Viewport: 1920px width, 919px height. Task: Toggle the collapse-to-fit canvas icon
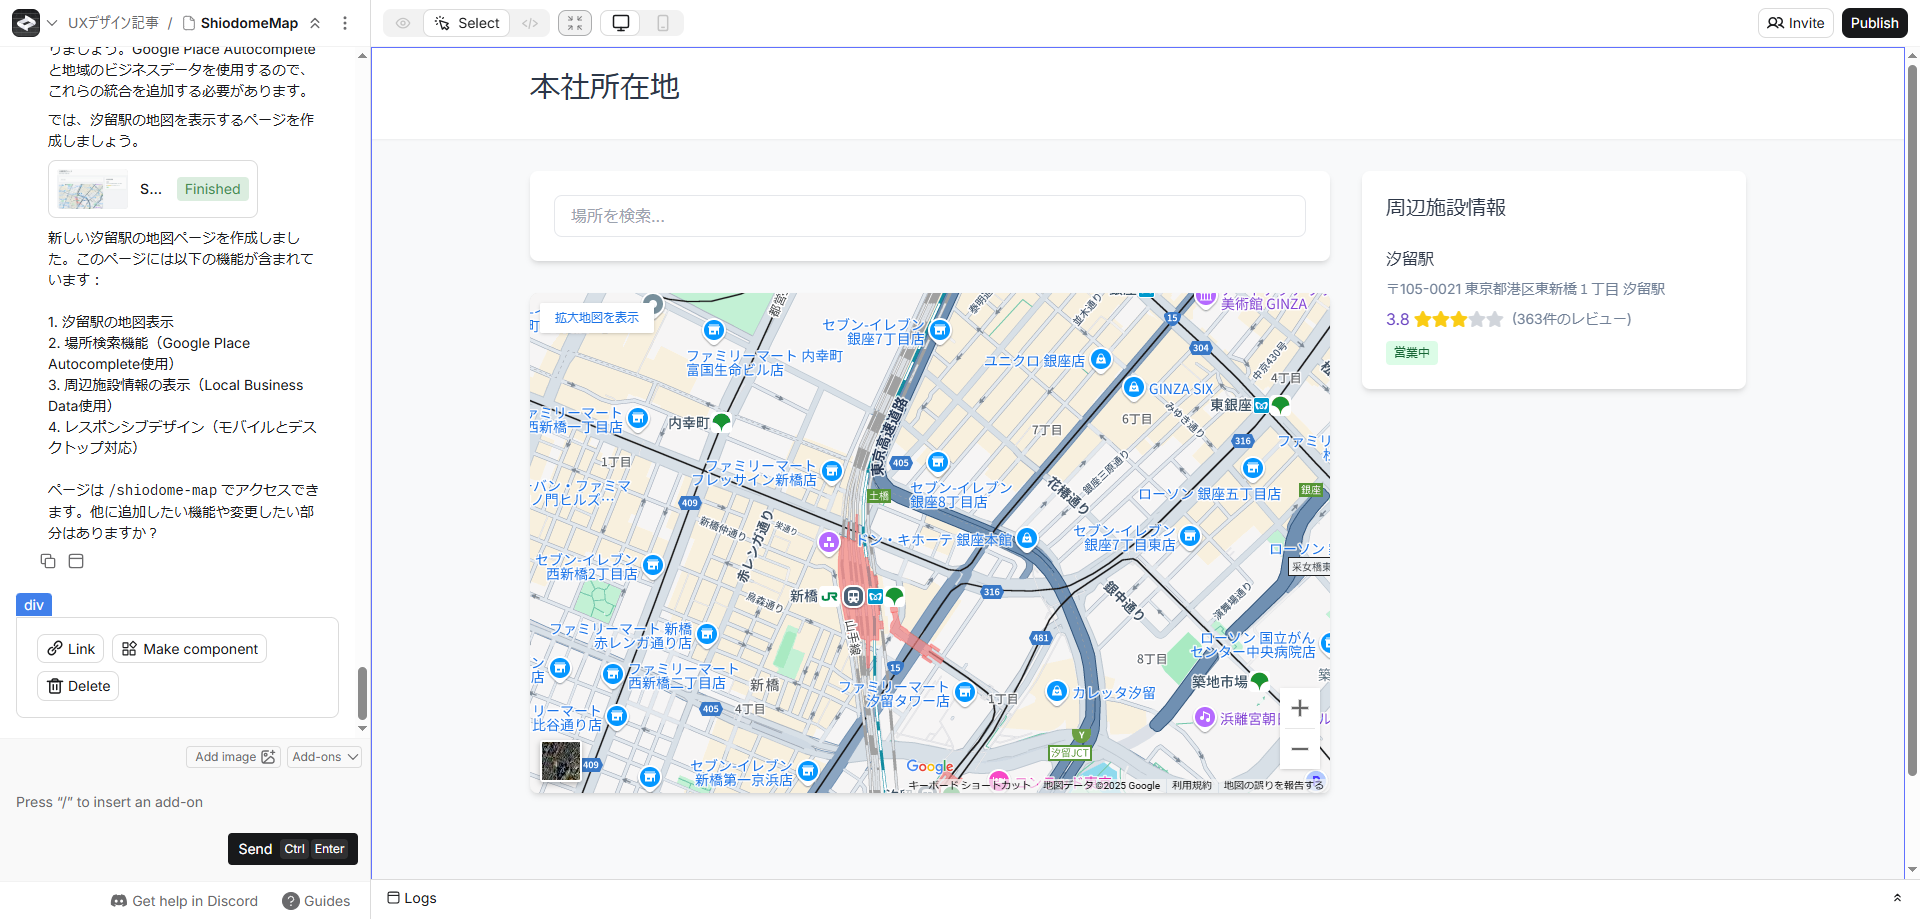click(x=575, y=23)
